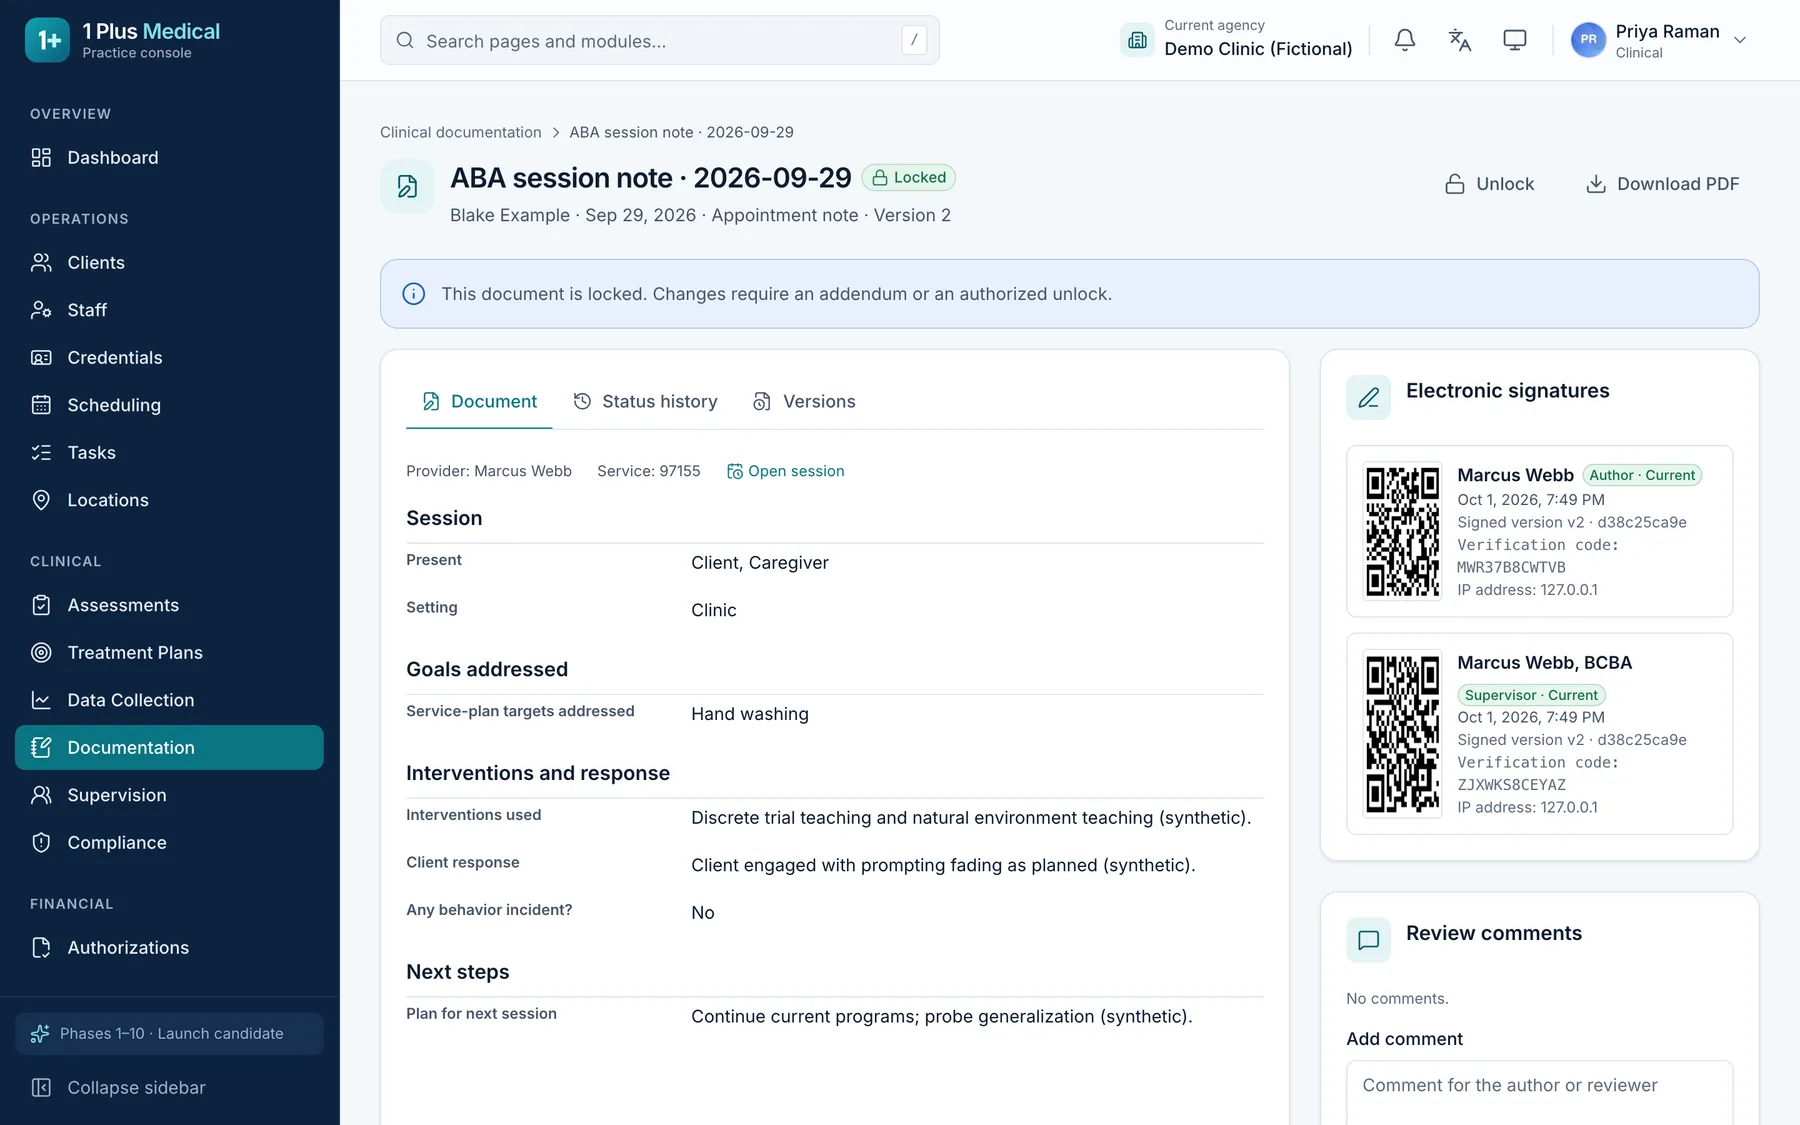
Task: Unlock the document
Action: click(x=1489, y=184)
